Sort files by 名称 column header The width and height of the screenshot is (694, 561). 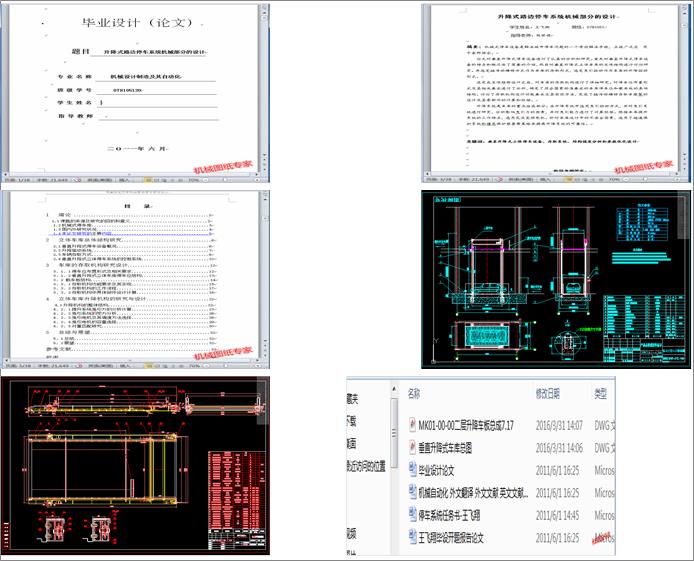coord(414,393)
